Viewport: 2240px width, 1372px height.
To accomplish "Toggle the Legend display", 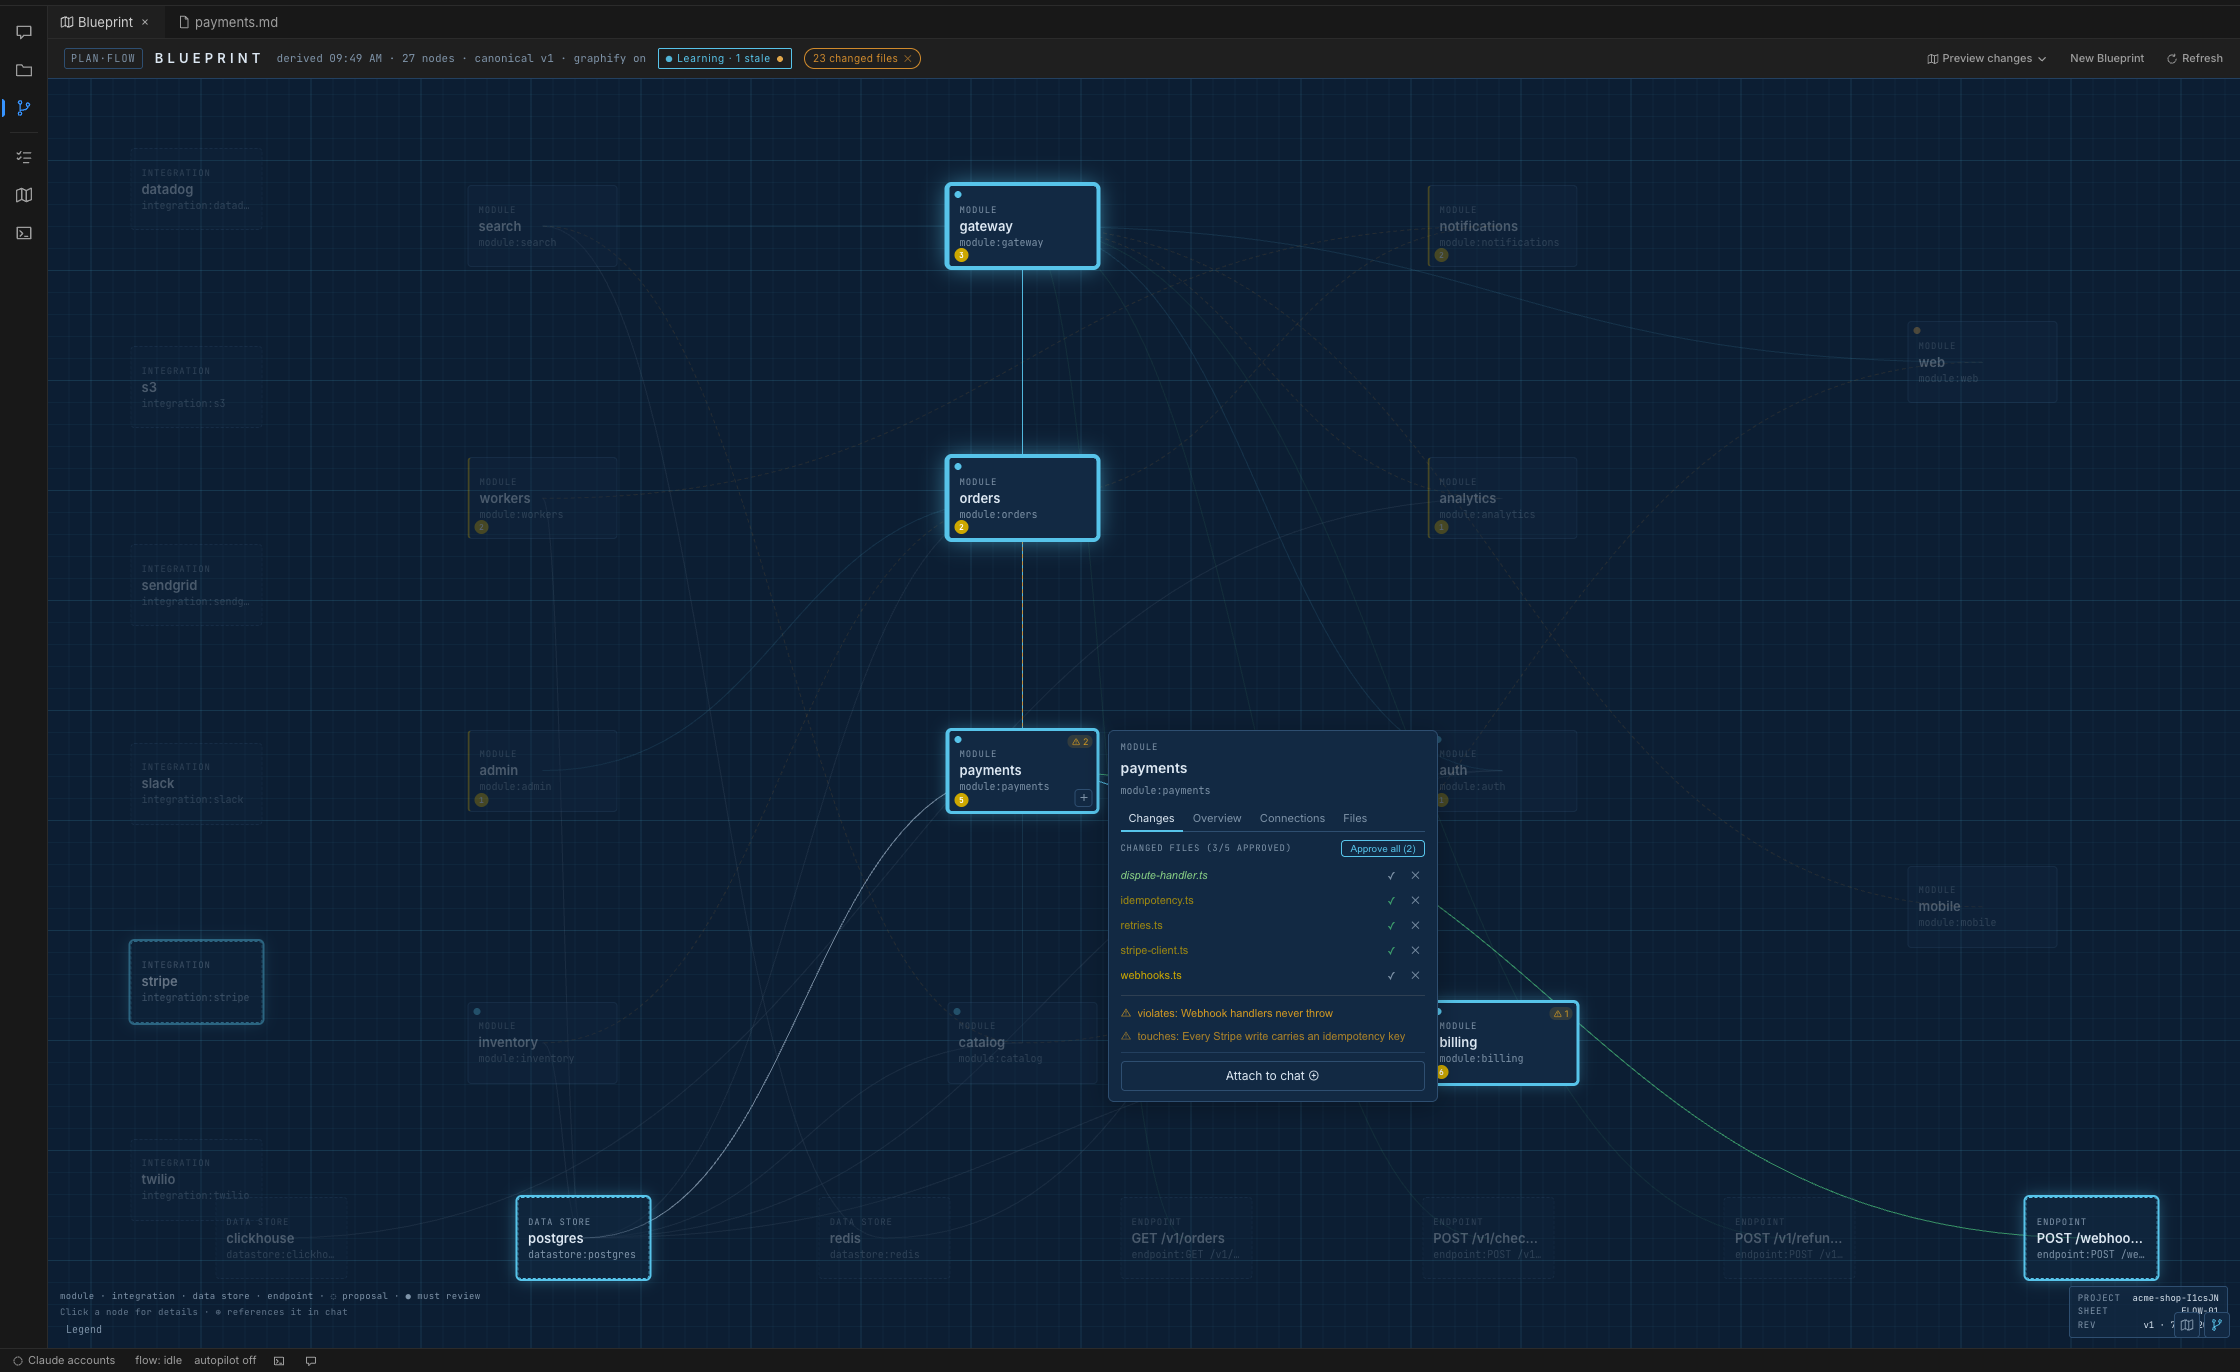I will coord(84,1330).
